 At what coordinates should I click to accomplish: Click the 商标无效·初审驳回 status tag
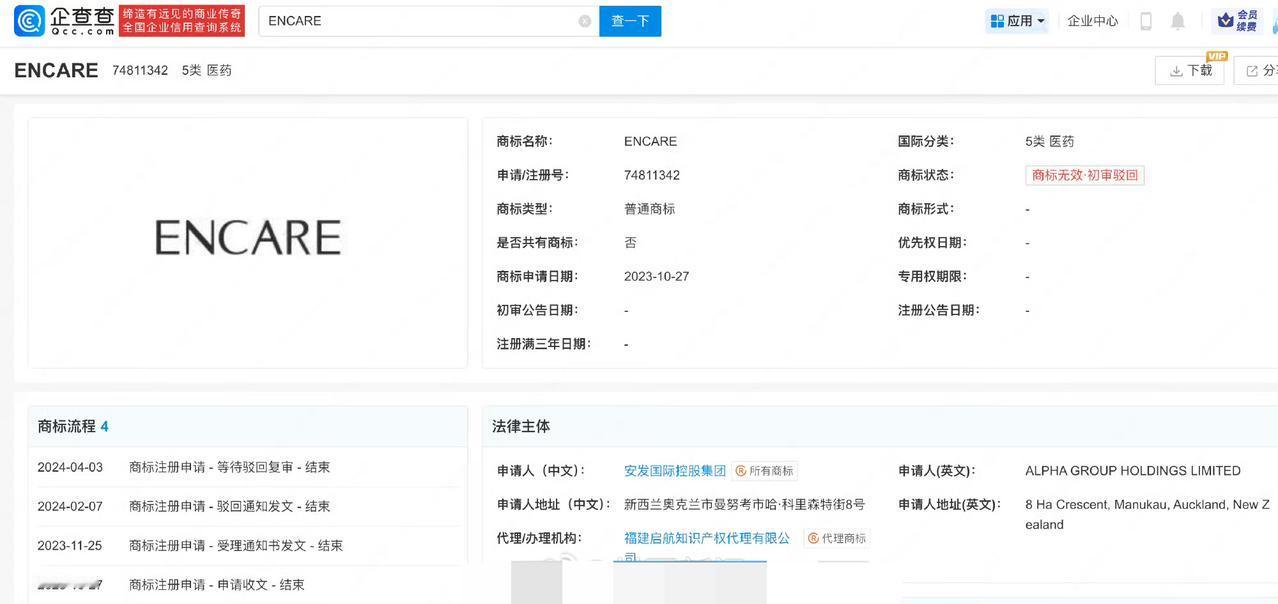pos(1085,175)
